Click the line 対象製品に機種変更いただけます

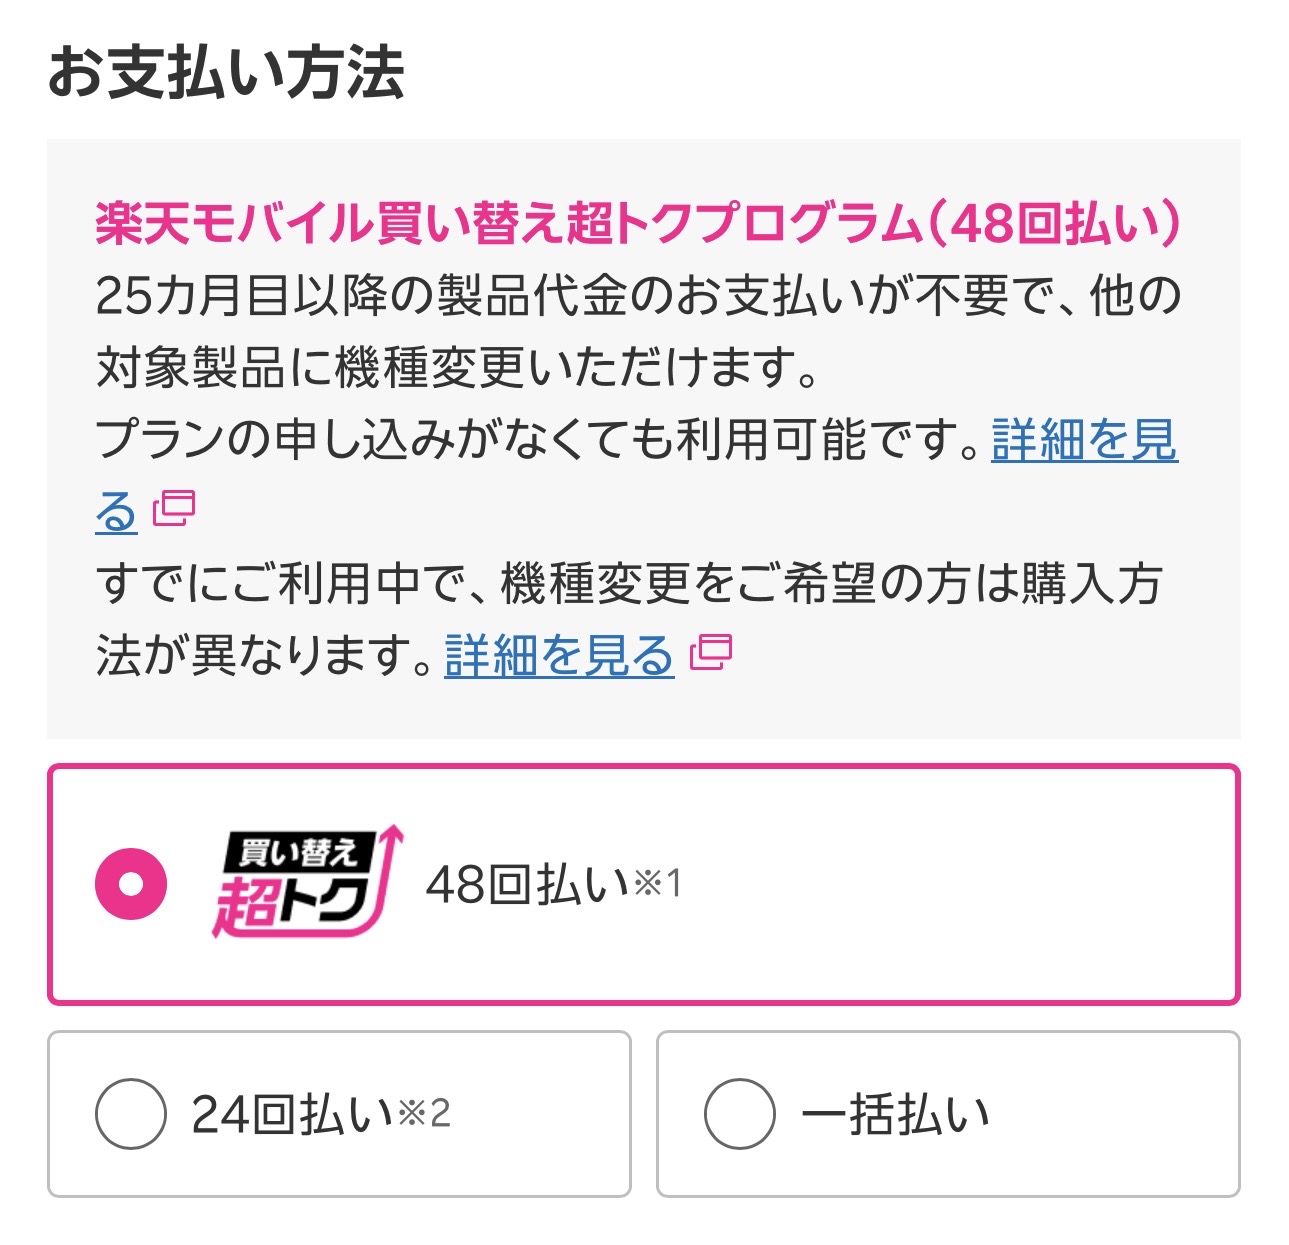click(x=458, y=368)
